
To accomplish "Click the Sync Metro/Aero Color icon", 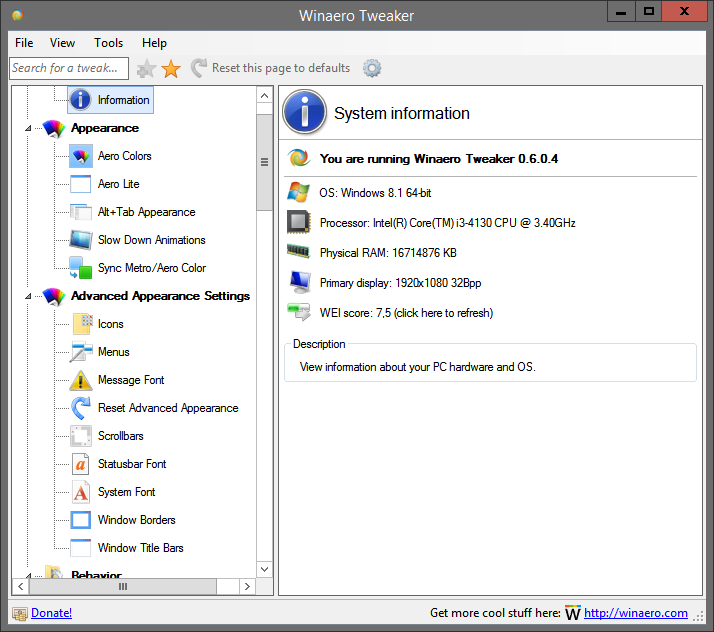I will (81, 268).
